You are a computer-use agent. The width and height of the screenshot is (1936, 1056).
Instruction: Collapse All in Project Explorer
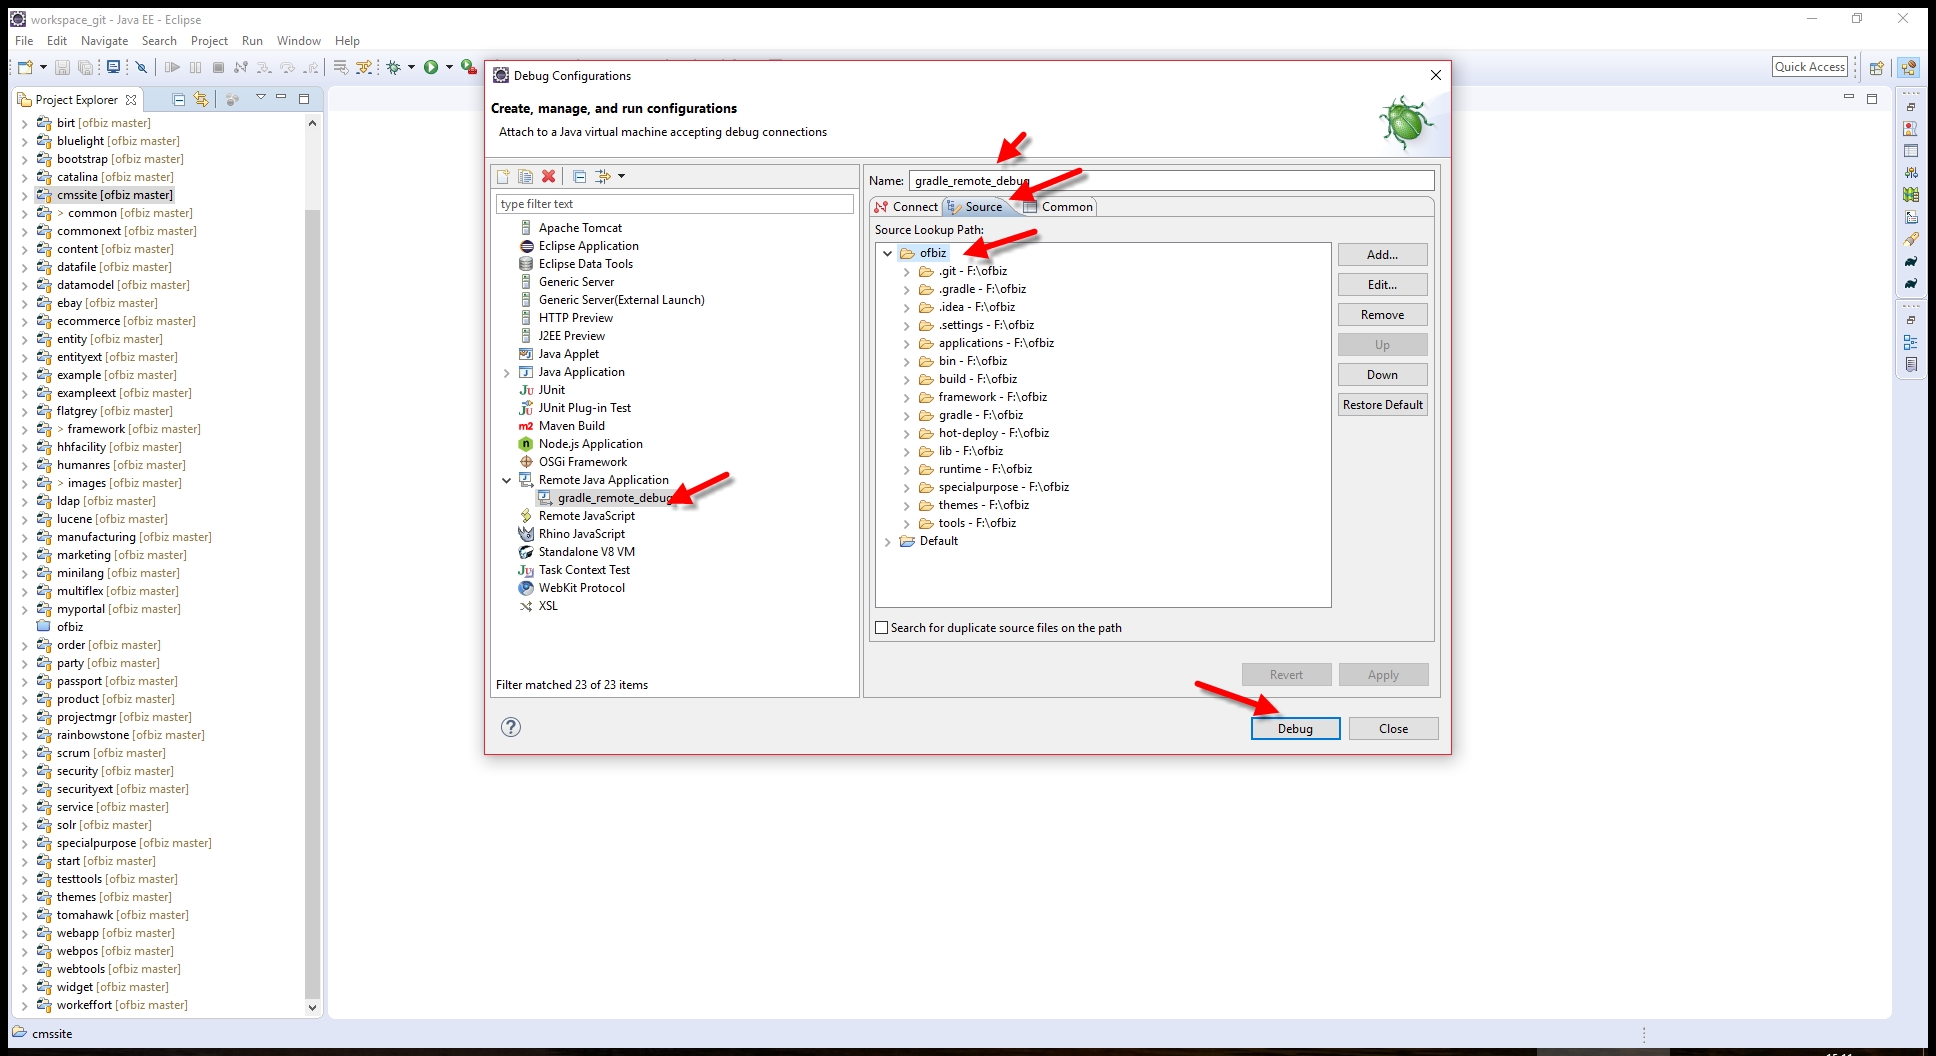tap(179, 99)
